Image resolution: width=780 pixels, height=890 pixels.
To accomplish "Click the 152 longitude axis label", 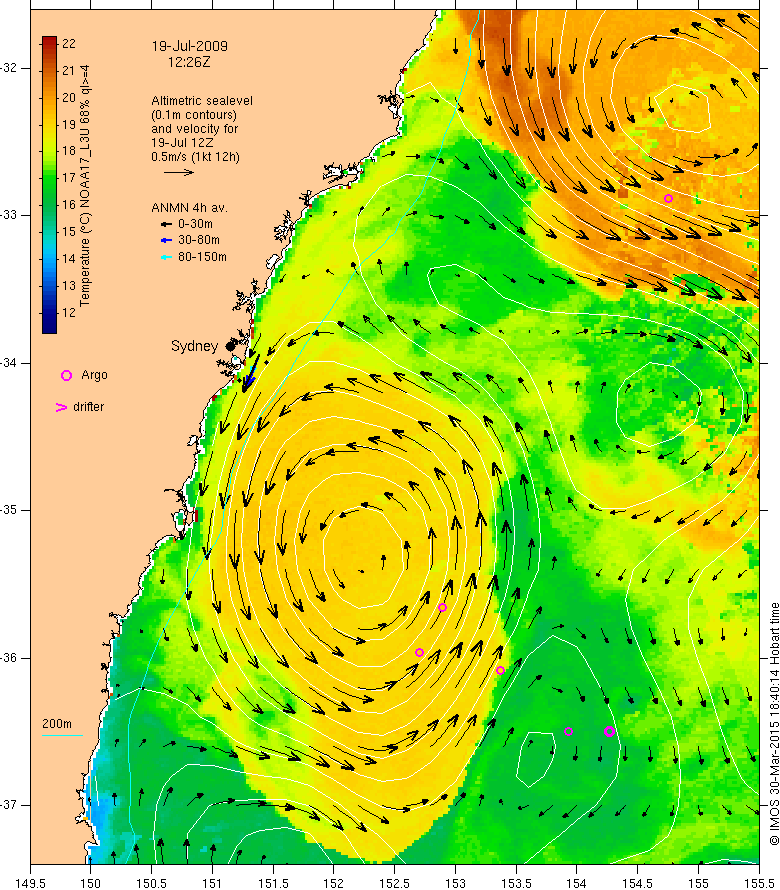I will 334,884.
